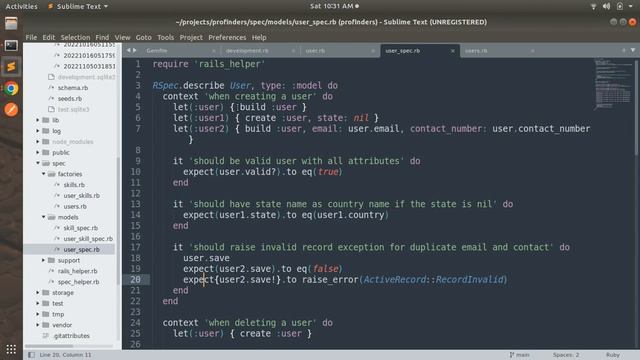This screenshot has height=360, width=640.
Task: Click the main git branch indicator
Action: click(519, 355)
